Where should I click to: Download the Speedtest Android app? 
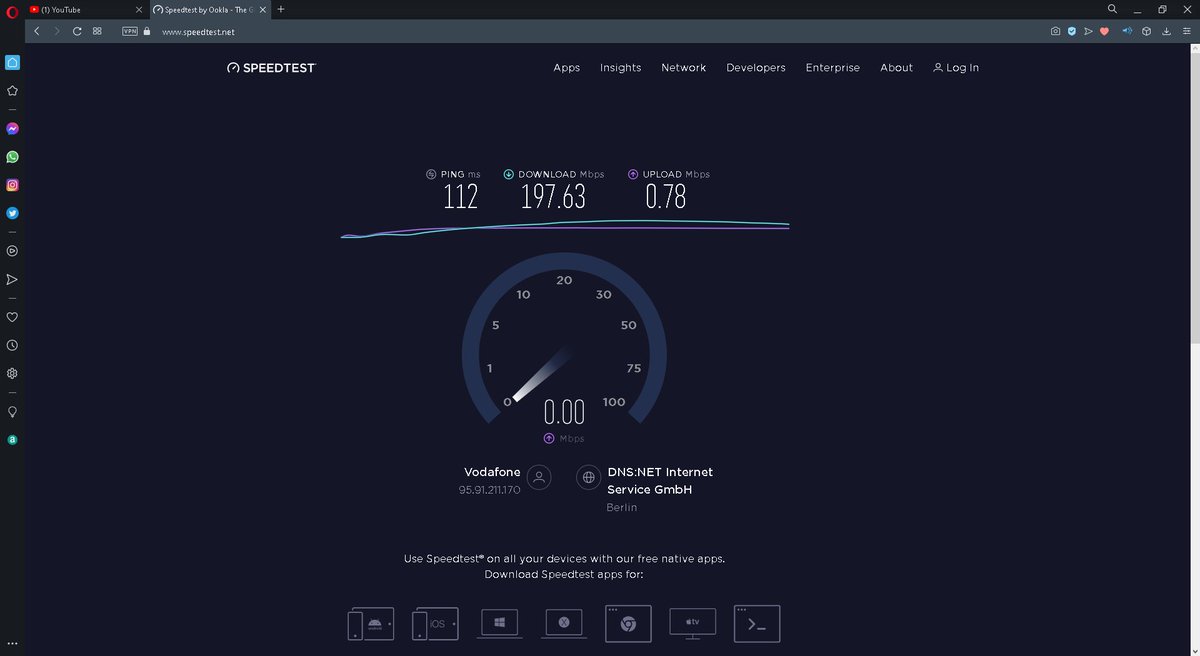370,624
